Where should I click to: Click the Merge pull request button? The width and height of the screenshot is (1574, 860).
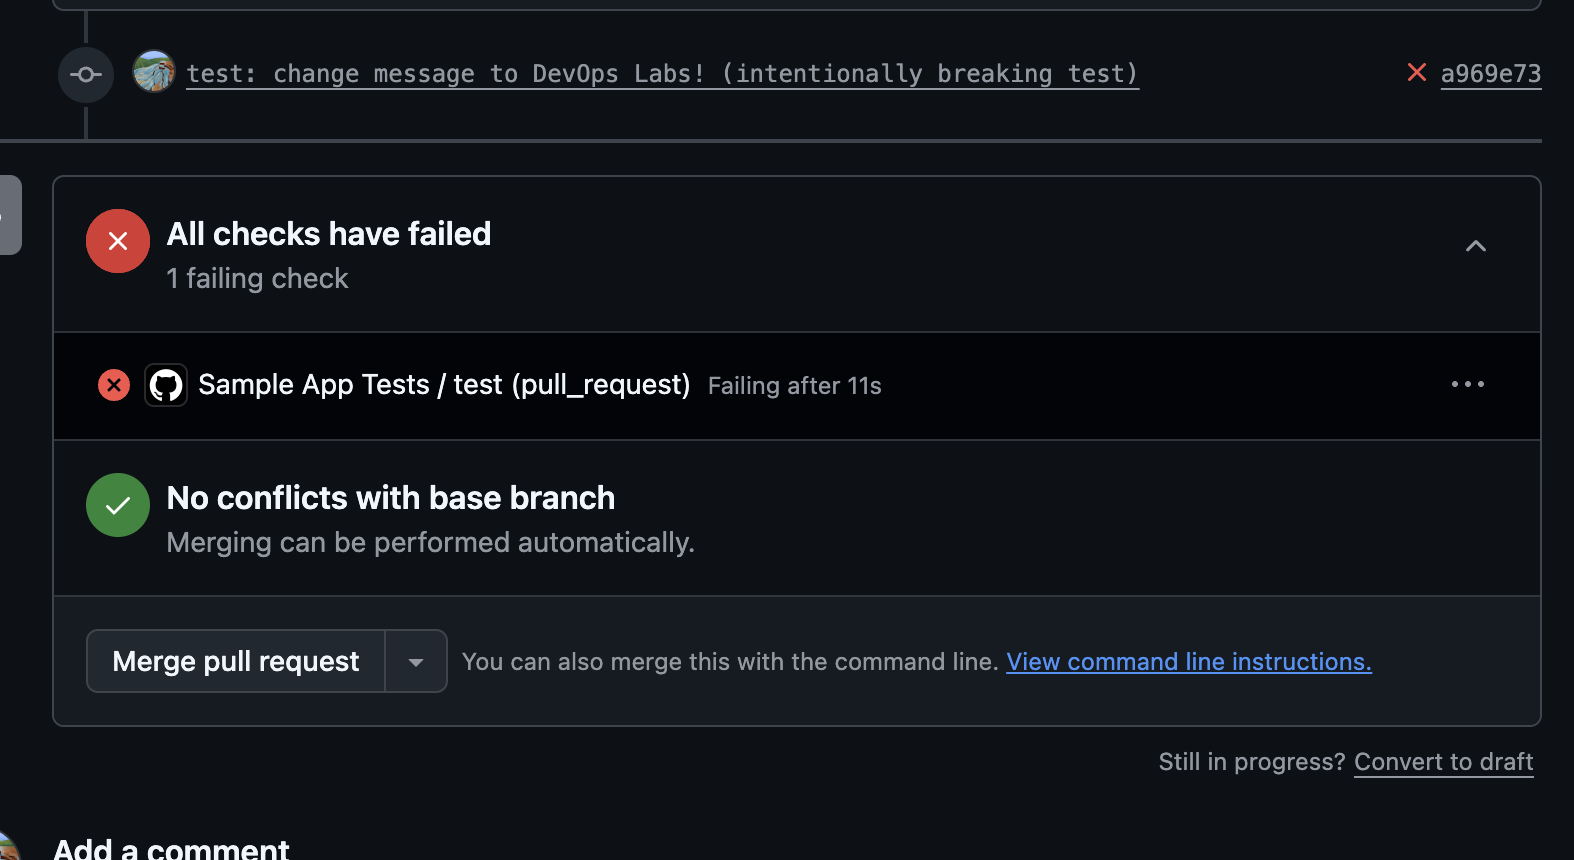236,661
